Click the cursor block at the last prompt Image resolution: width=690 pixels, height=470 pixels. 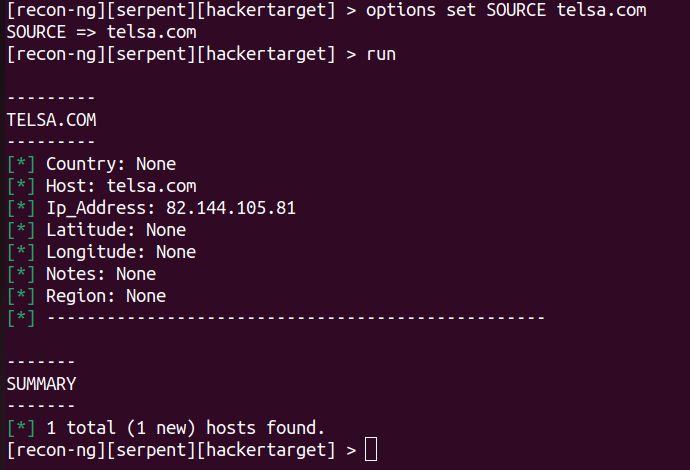point(371,450)
